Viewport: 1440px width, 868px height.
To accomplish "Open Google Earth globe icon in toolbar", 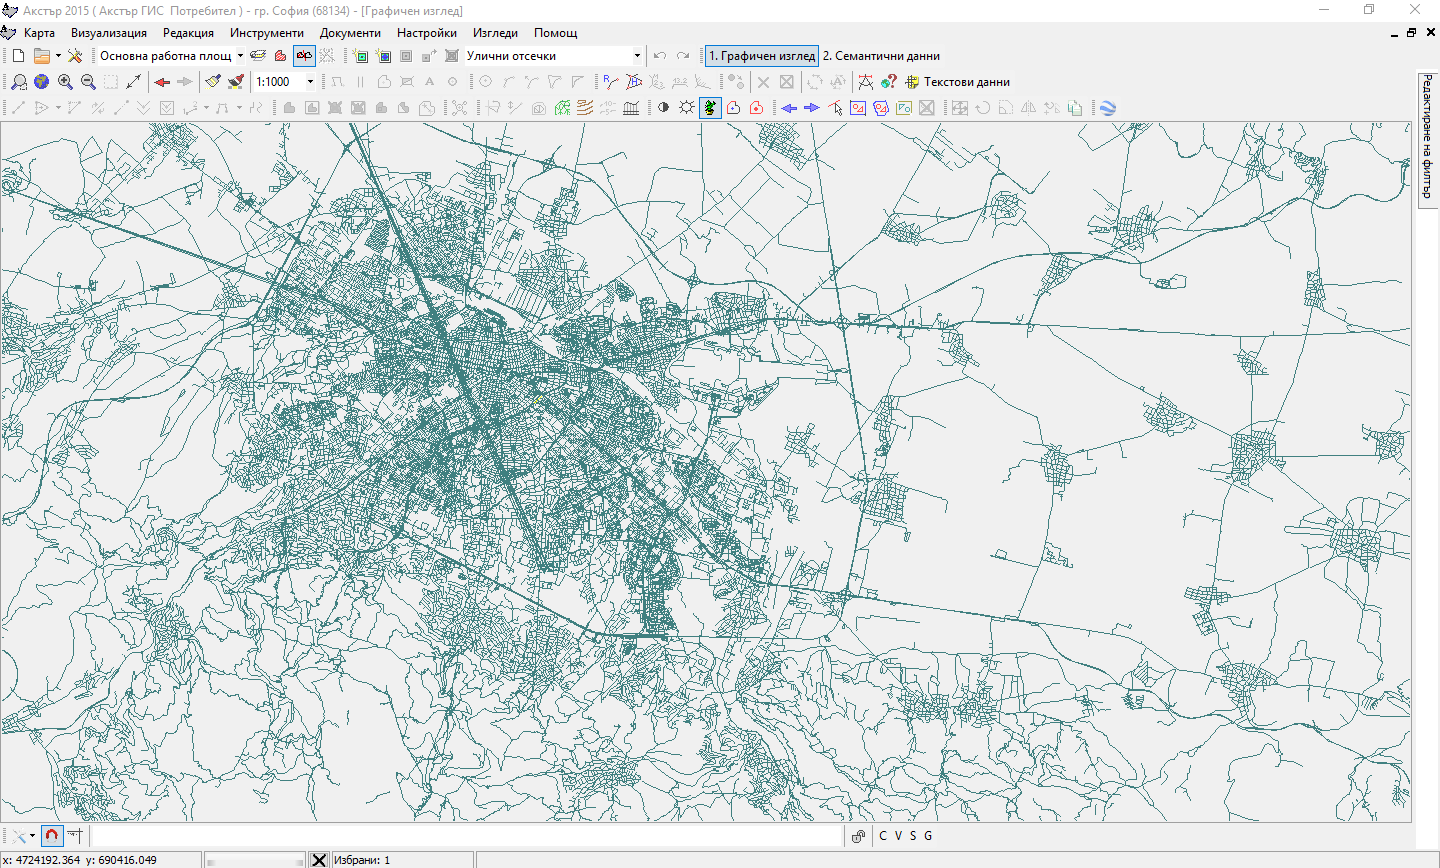I will (x=1108, y=108).
